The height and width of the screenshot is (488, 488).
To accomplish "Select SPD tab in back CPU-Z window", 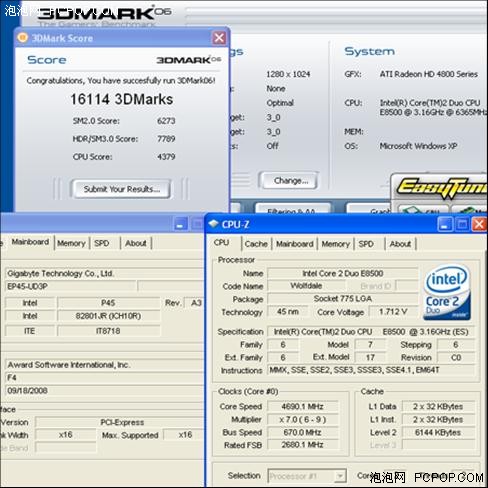I will pos(102,243).
